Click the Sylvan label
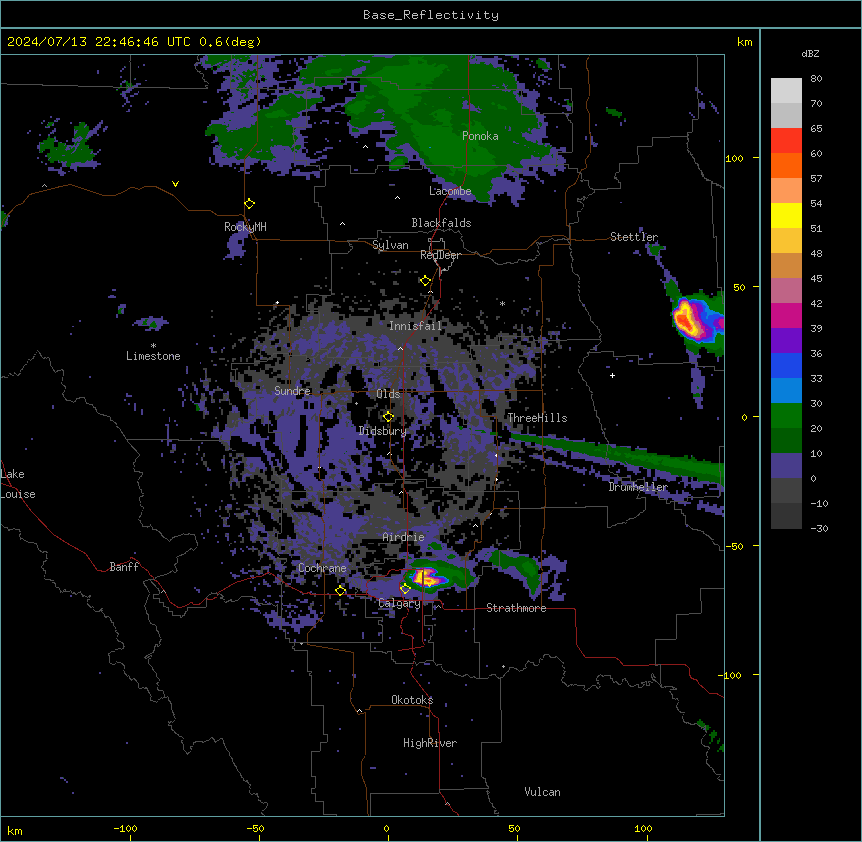 pyautogui.click(x=390, y=245)
